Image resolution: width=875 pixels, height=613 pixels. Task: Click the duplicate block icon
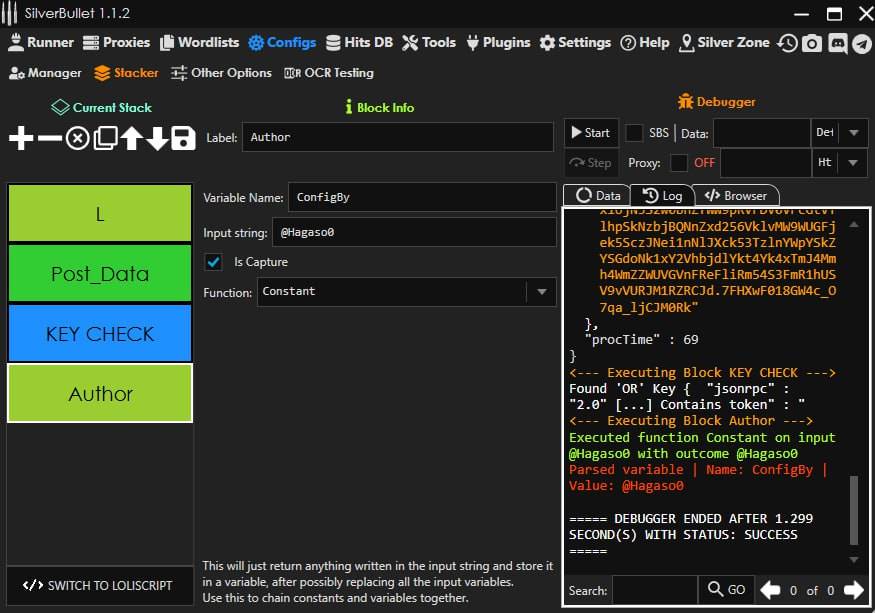(x=105, y=139)
